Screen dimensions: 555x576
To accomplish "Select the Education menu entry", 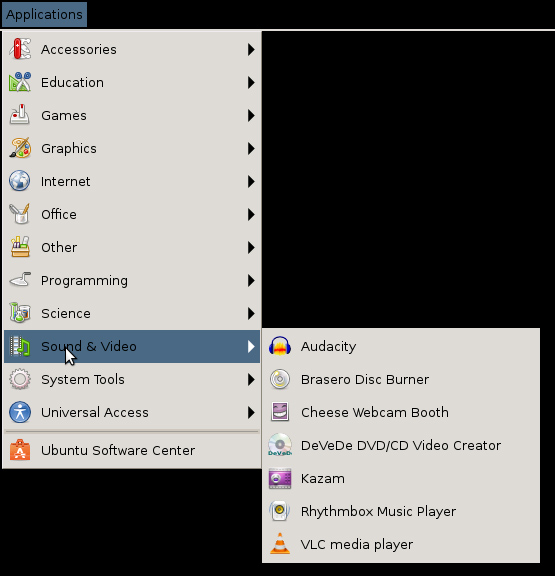I will tap(132, 82).
